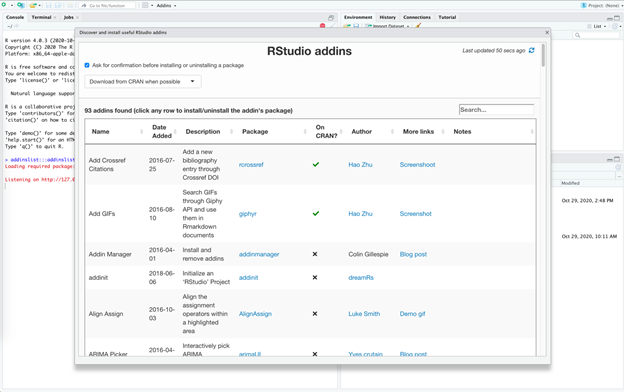The image size is (624, 392).
Task: Open Hao Zhu author link in Add GIFs row
Action: [x=361, y=214]
